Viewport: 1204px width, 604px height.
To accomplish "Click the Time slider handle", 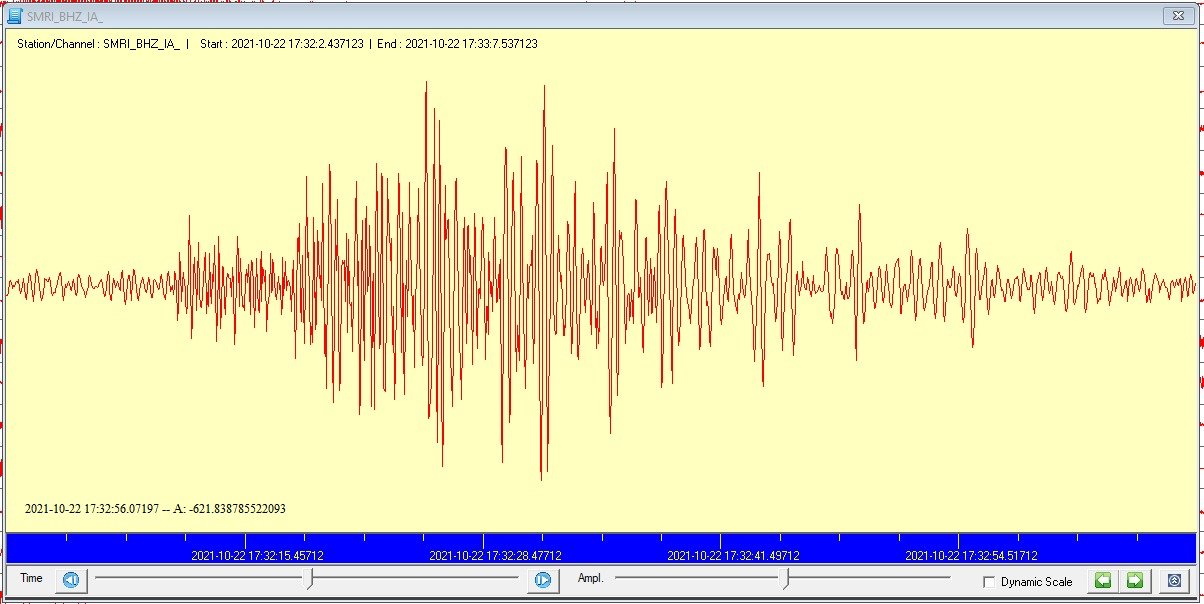I will click(312, 578).
